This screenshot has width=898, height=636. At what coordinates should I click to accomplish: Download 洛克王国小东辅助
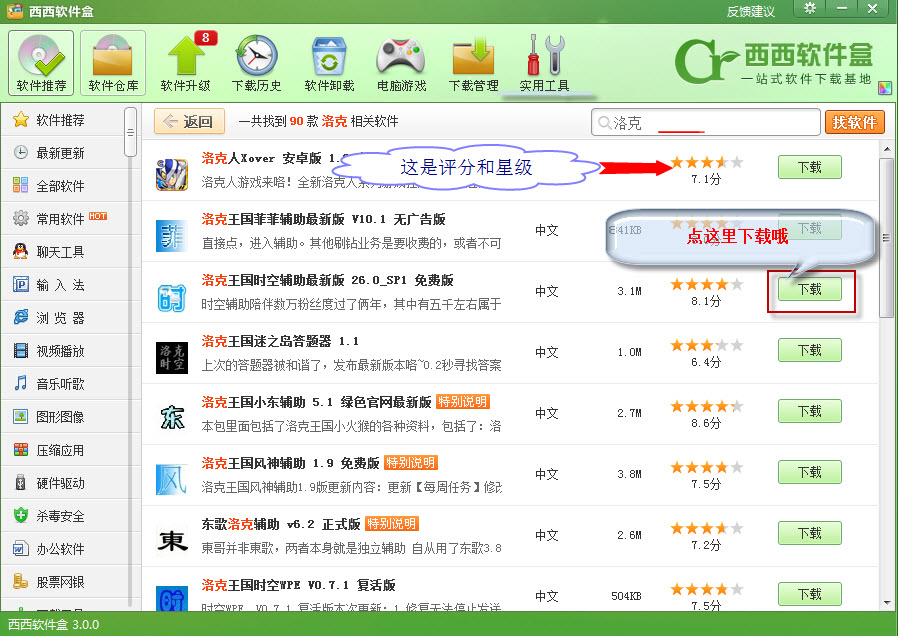tap(810, 411)
